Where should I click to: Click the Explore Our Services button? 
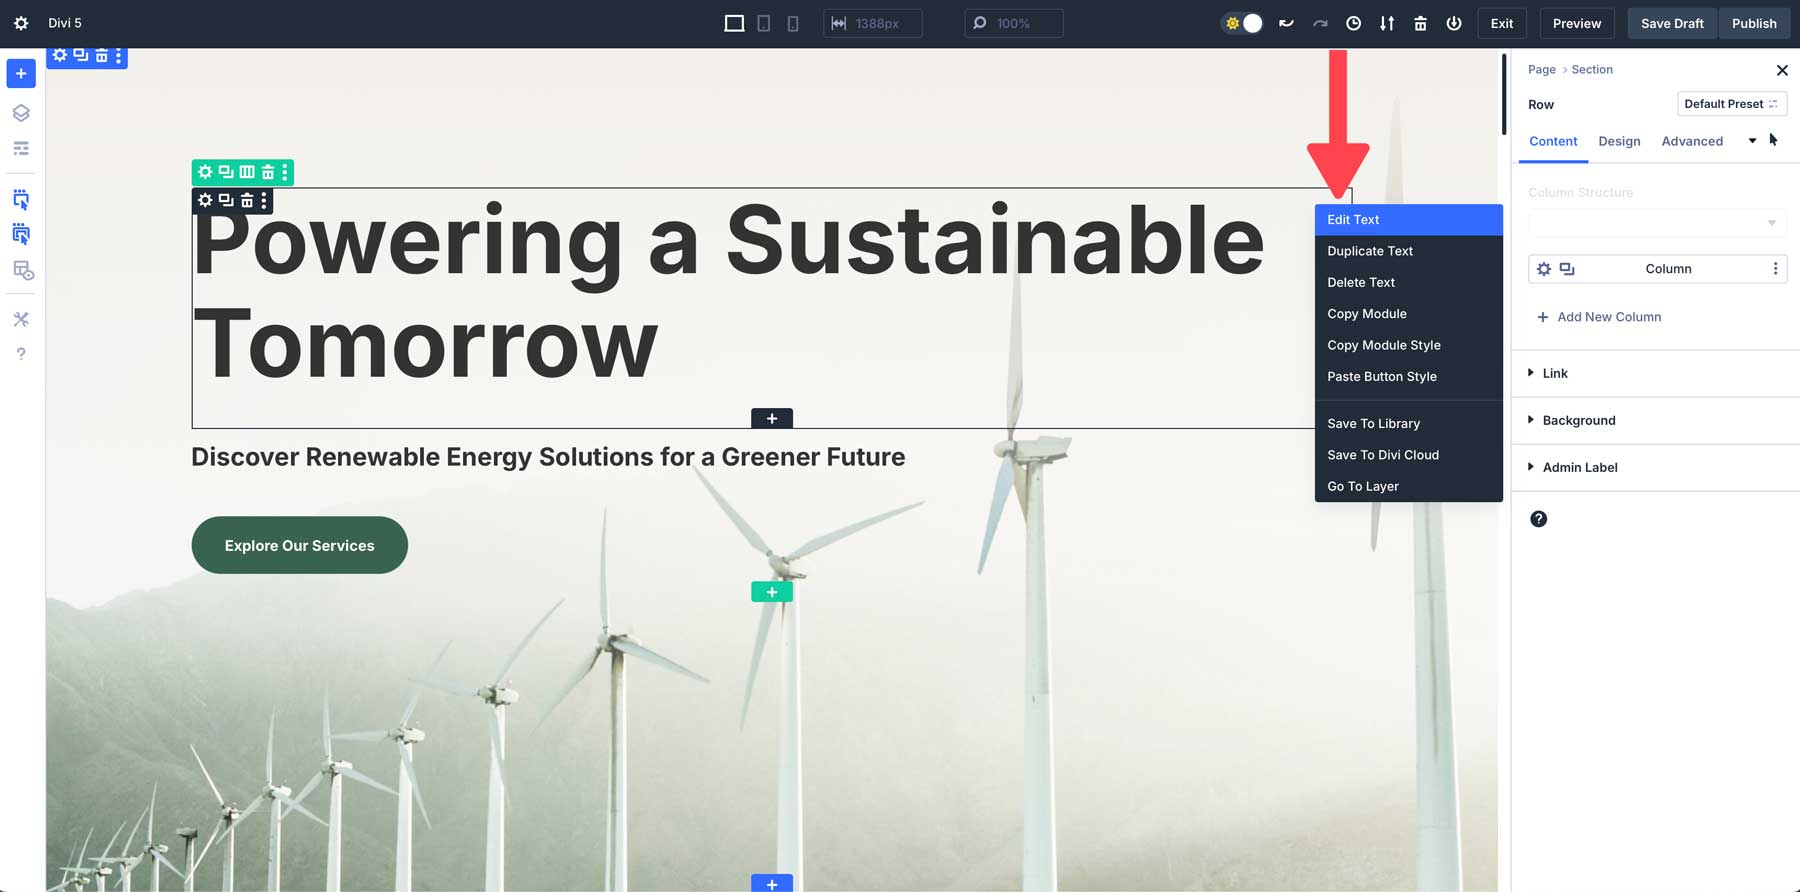click(x=300, y=545)
